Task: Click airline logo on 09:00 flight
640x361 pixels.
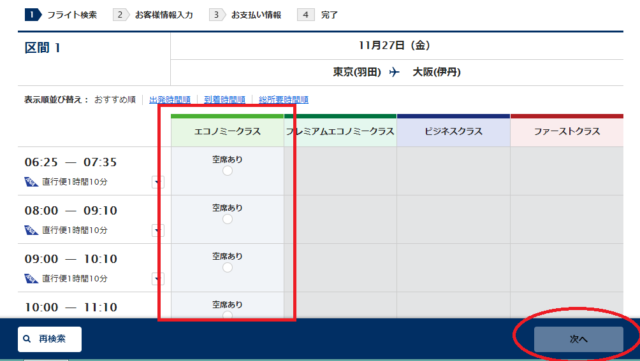Action: 31,279
